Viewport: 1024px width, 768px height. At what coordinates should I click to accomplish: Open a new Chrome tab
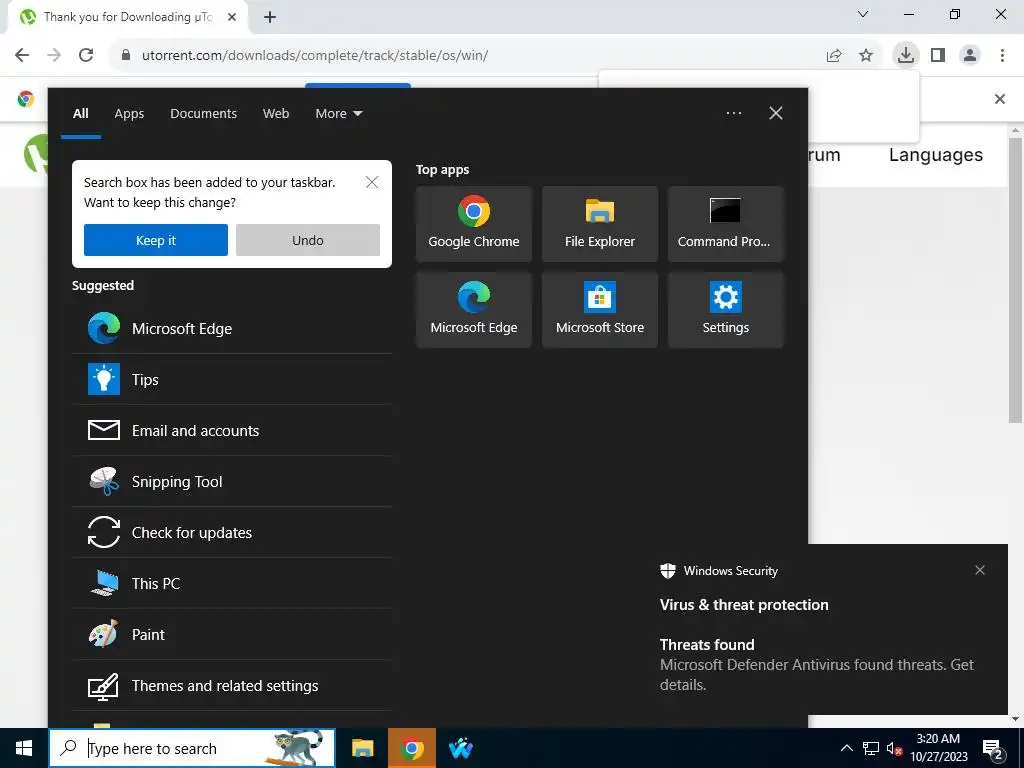point(270,17)
